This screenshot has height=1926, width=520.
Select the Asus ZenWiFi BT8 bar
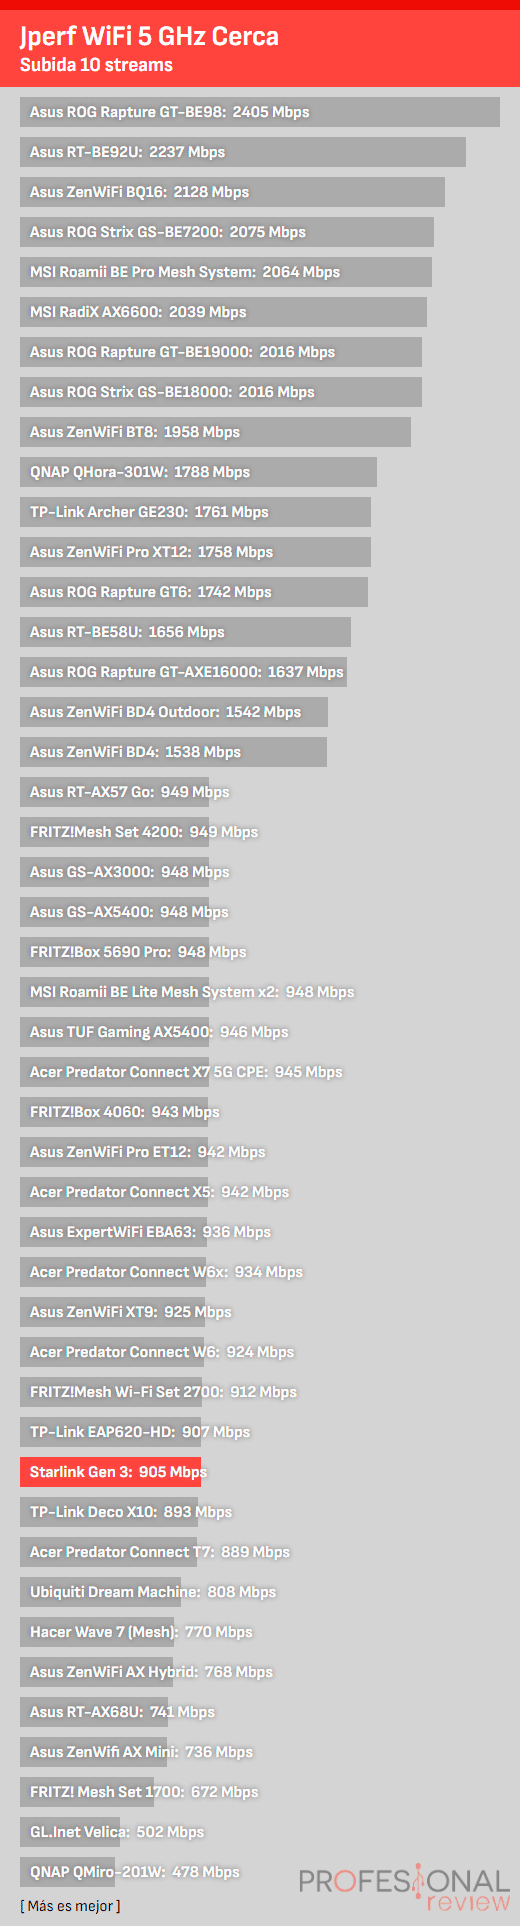[x=215, y=432]
